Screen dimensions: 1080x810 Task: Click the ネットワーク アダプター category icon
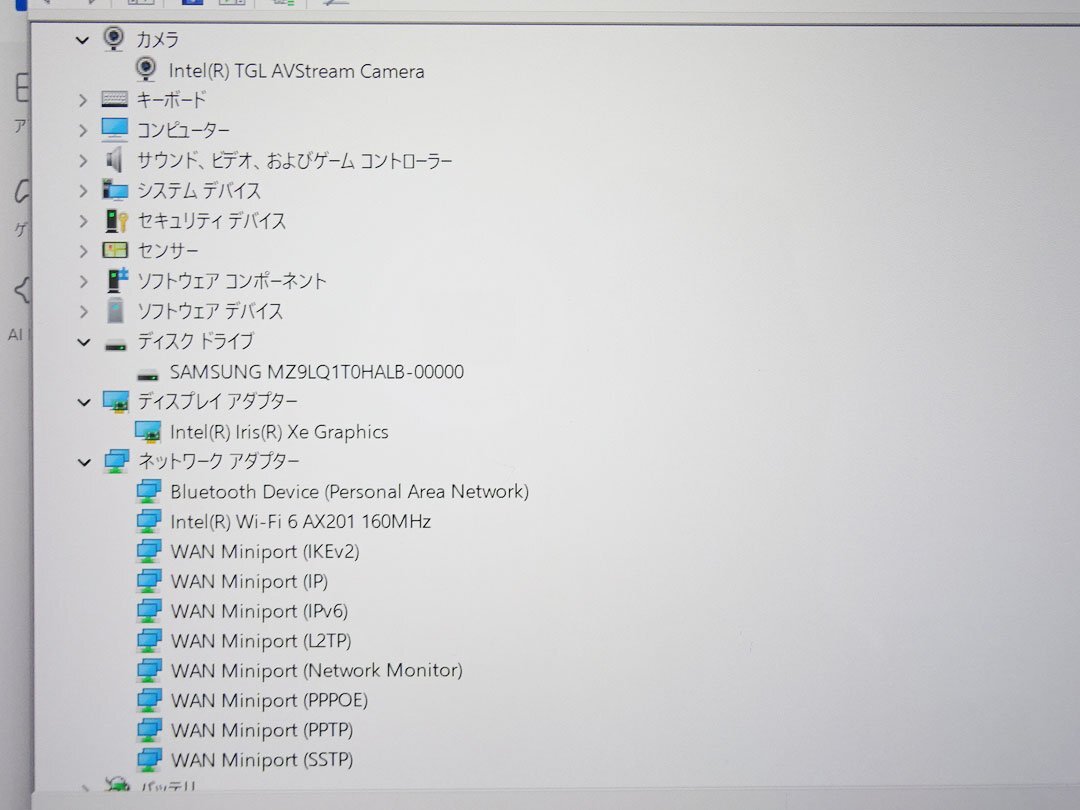pos(116,461)
